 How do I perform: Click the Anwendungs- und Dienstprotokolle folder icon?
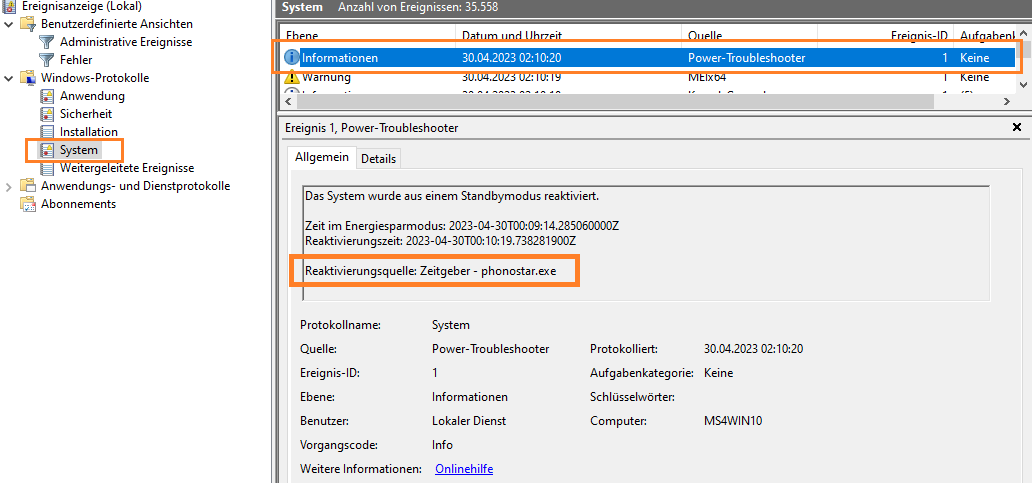click(x=28, y=186)
